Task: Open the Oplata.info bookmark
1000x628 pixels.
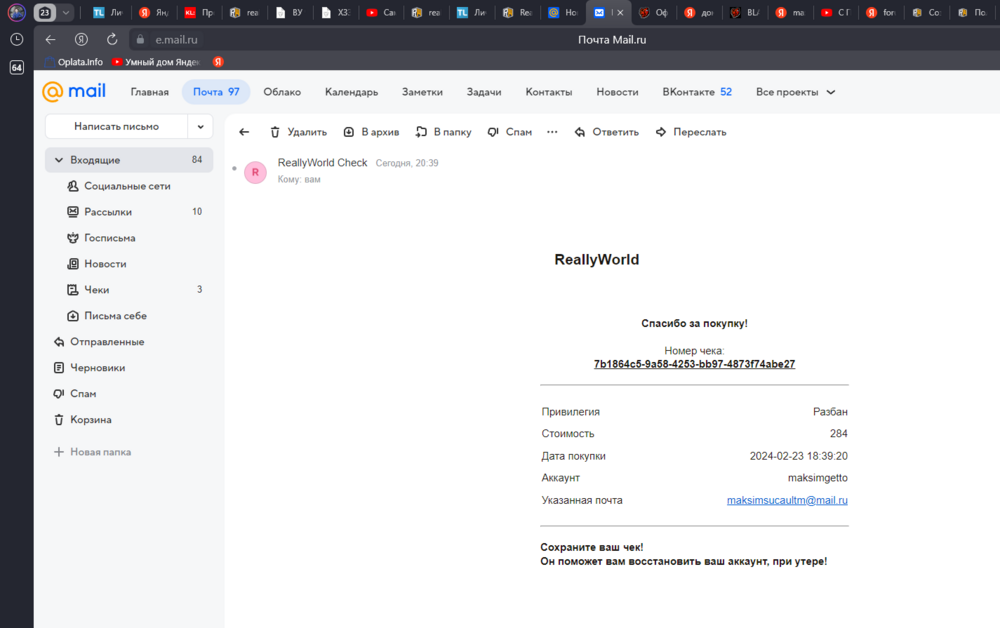Action: pyautogui.click(x=74, y=62)
